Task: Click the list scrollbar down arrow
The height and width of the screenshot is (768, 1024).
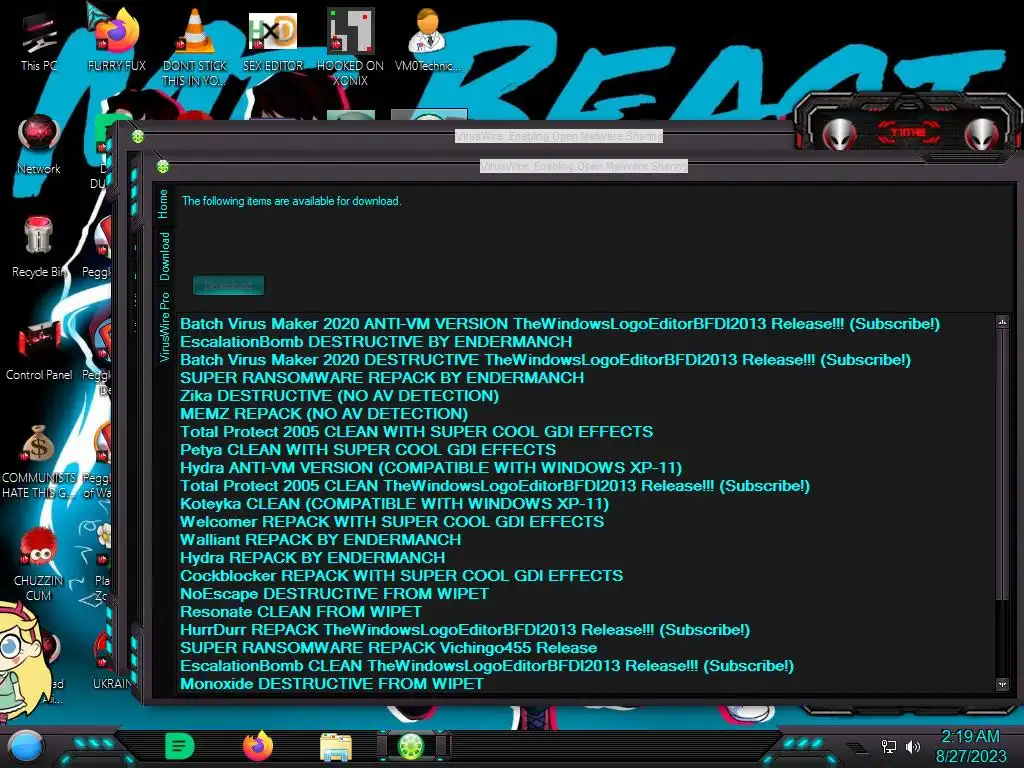Action: (x=1002, y=684)
